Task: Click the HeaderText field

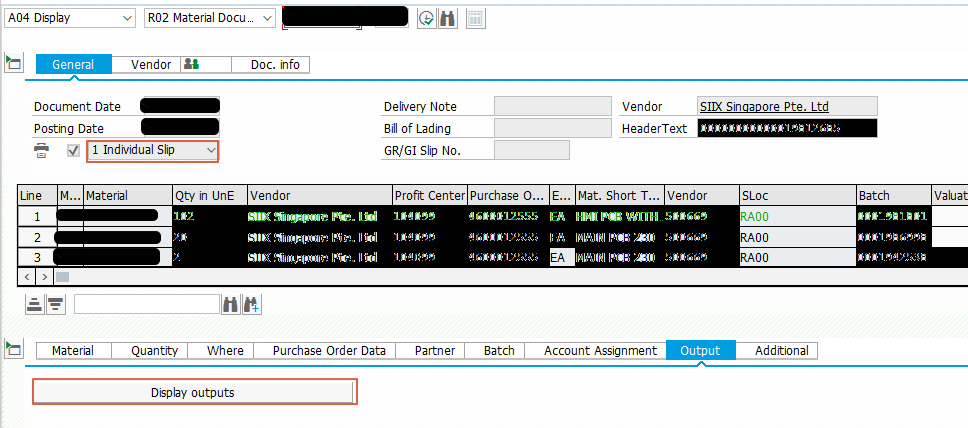Action: tap(787, 128)
